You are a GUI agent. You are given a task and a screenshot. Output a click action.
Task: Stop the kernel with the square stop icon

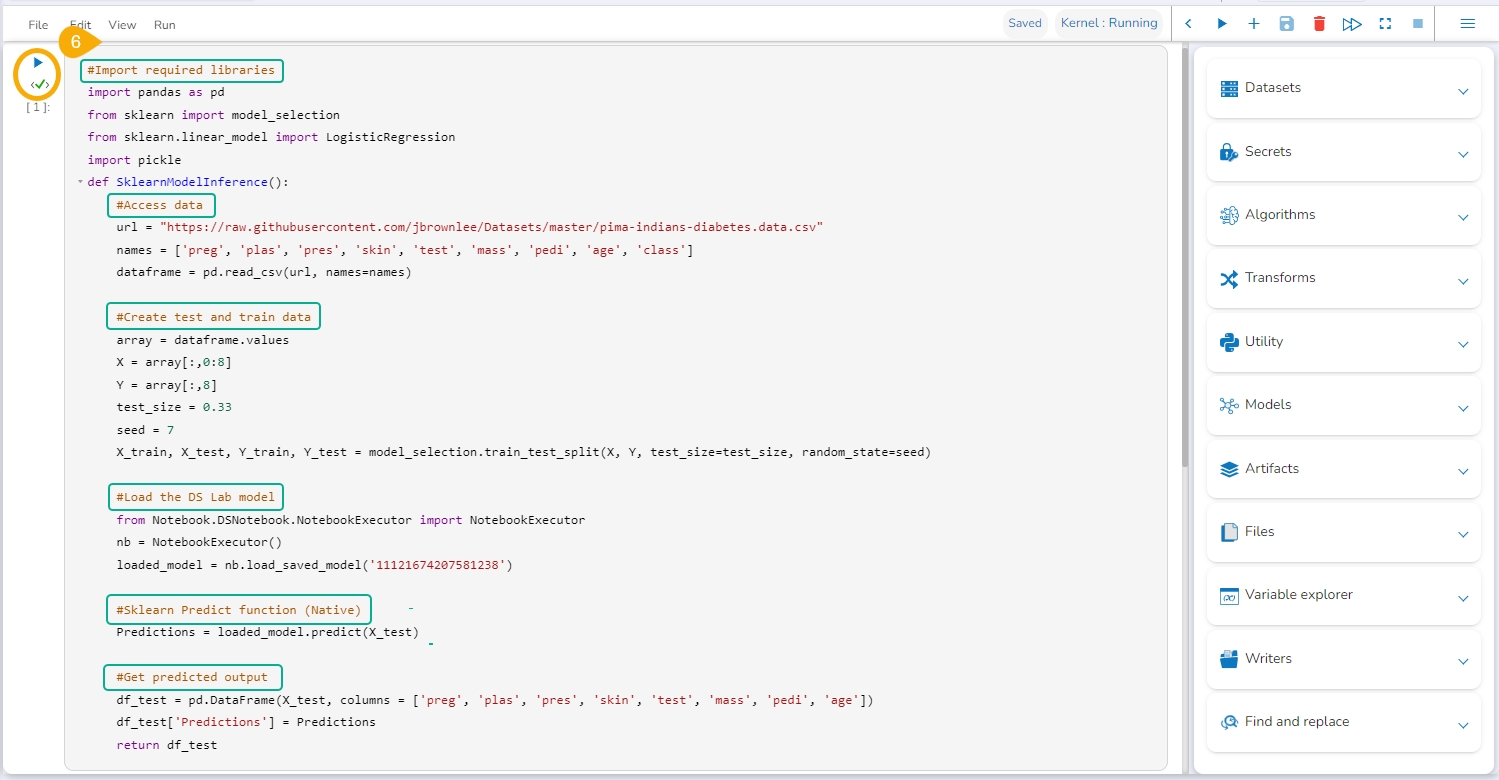tap(1418, 24)
